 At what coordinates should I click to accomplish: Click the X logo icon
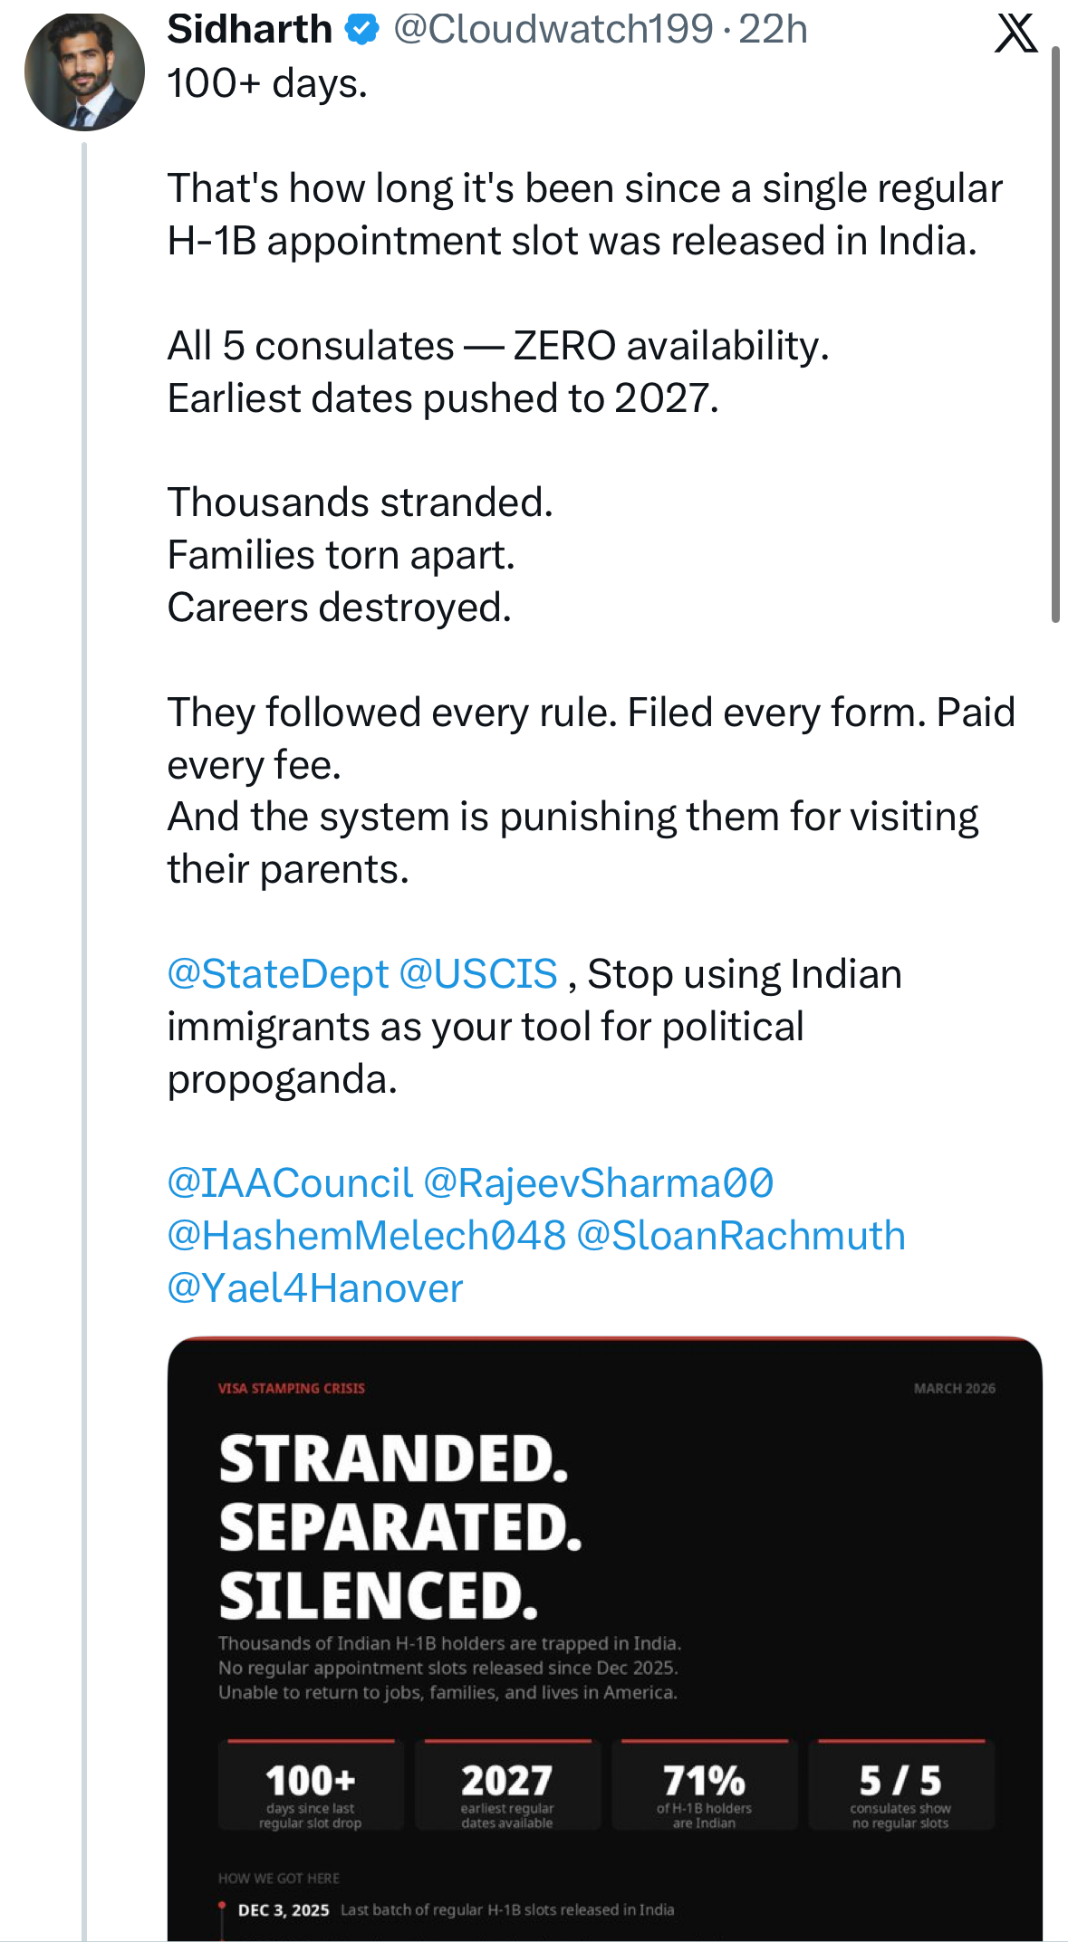pyautogui.click(x=1016, y=32)
